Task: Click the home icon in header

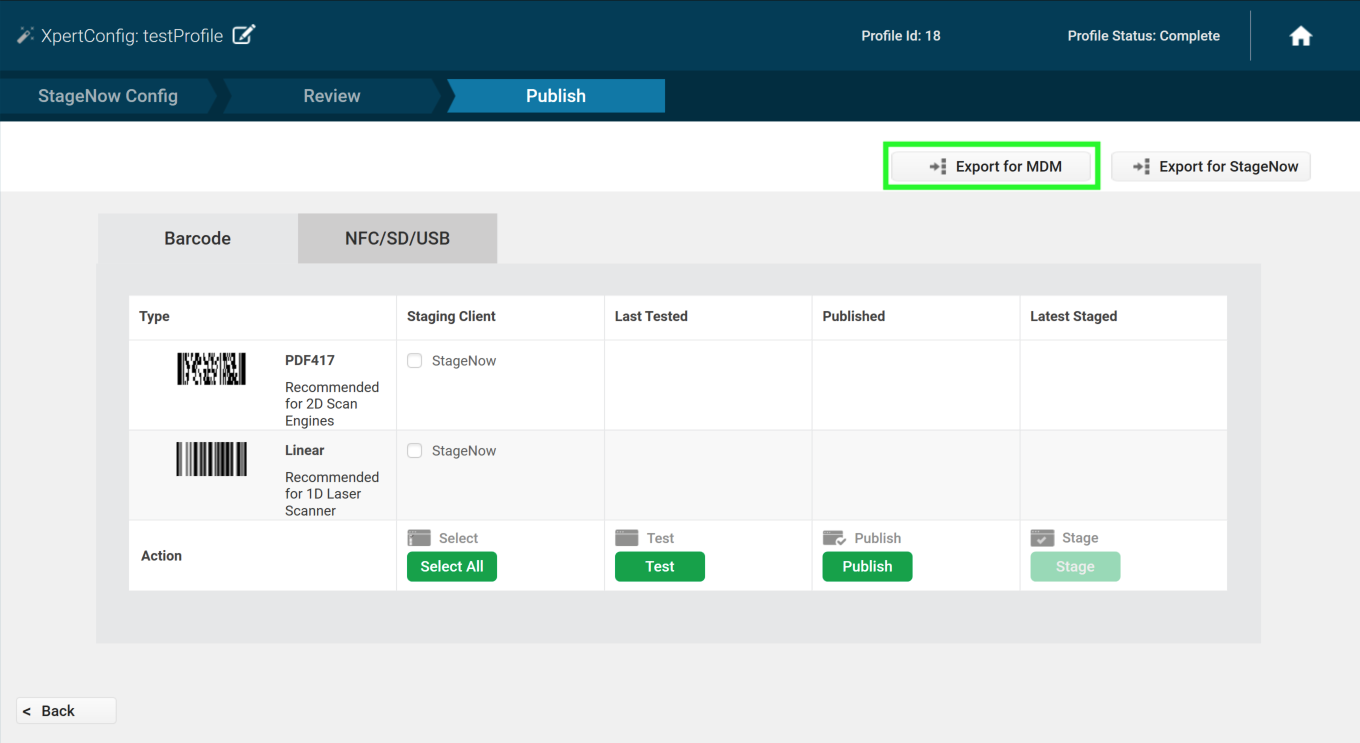Action: (x=1300, y=36)
